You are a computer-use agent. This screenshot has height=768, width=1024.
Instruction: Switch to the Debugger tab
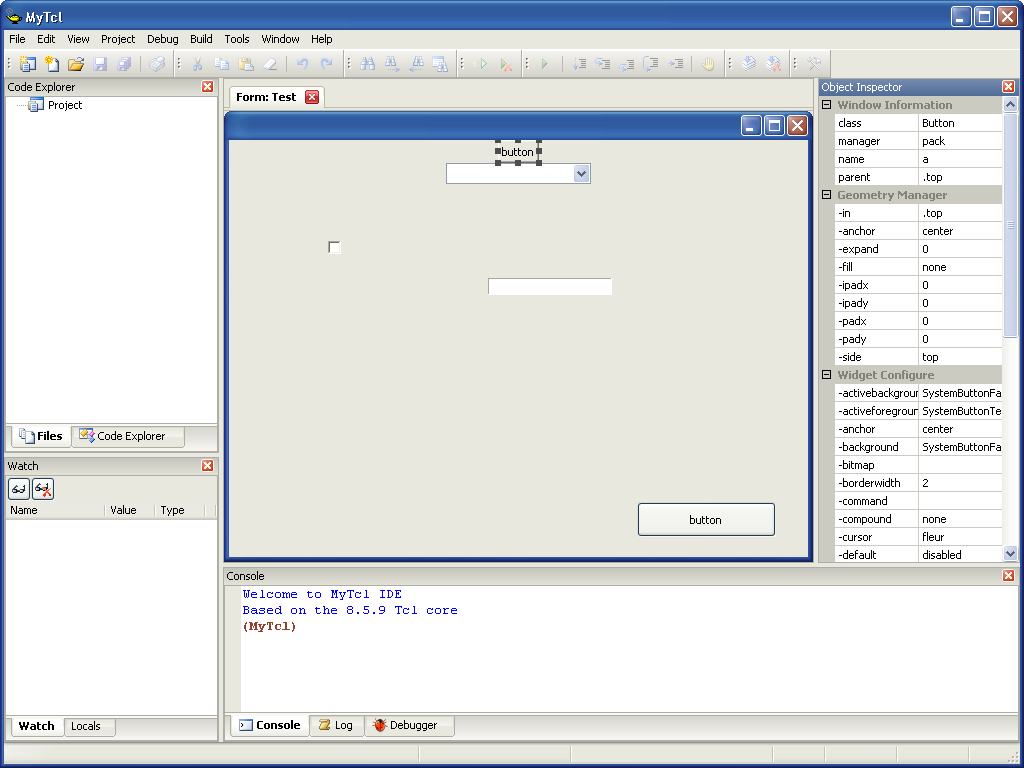tap(409, 725)
